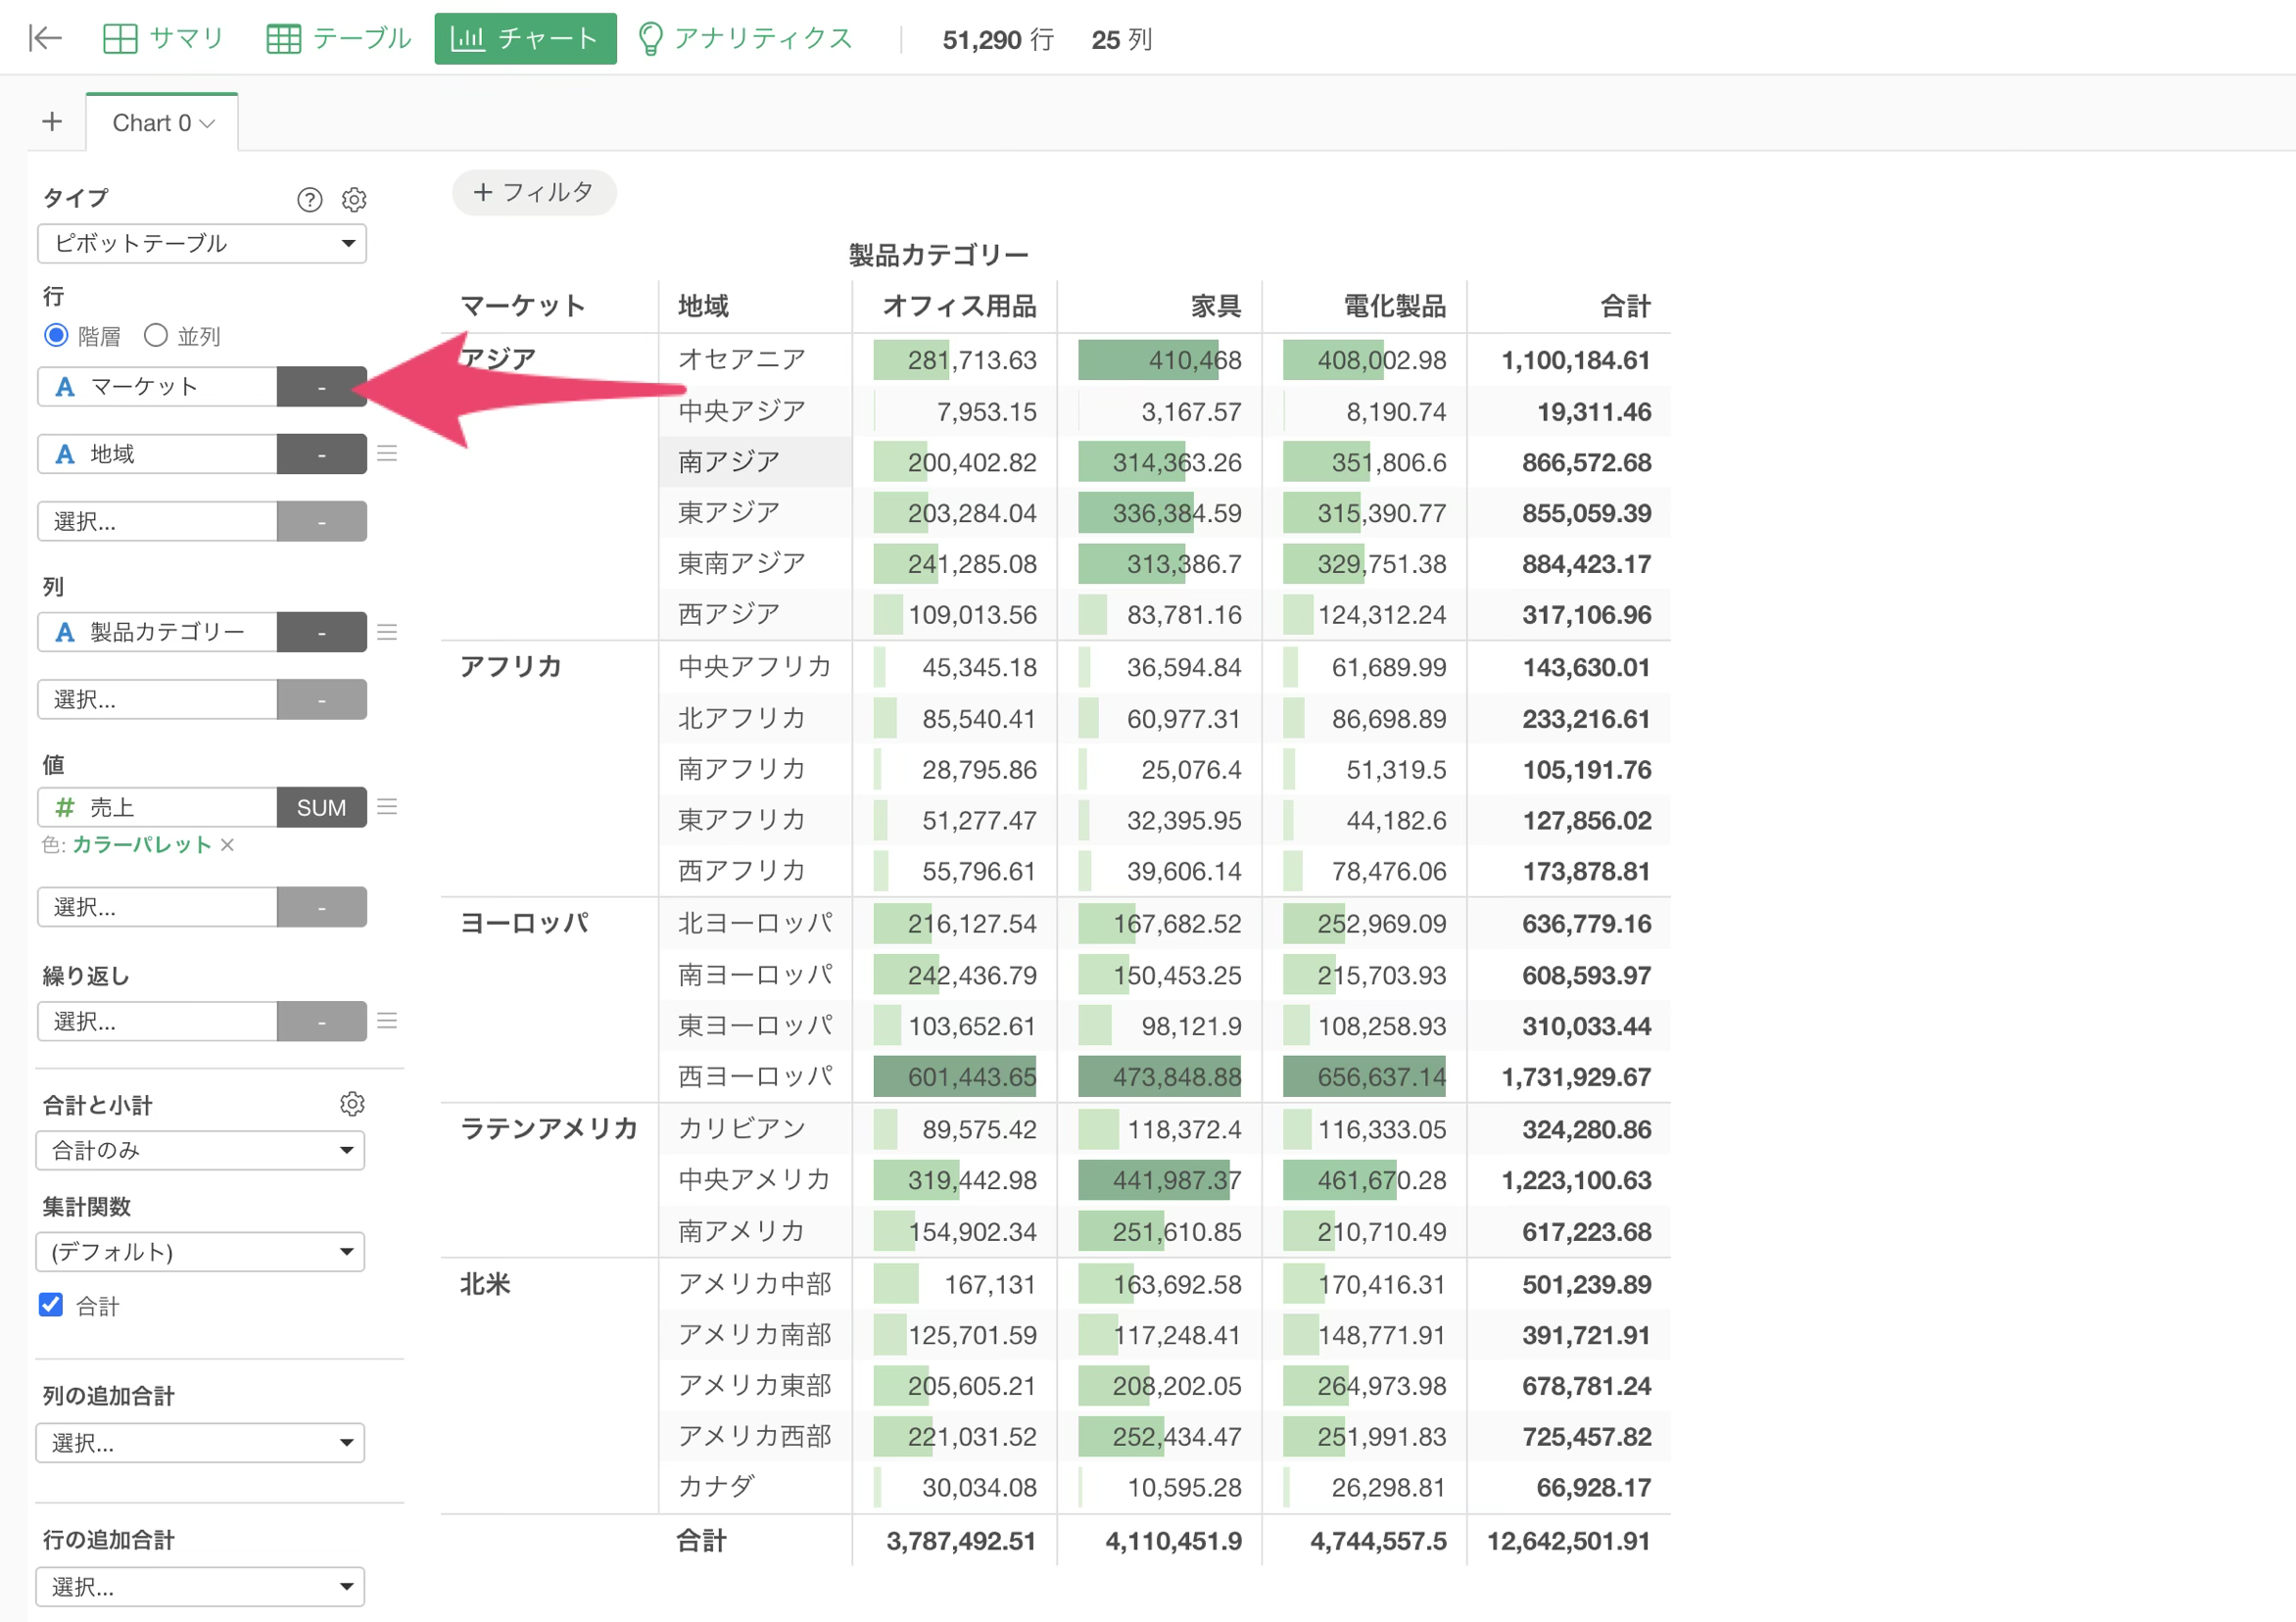The width and height of the screenshot is (2296, 1622).
Task: Click the 25 列 column count
Action: 1122,40
